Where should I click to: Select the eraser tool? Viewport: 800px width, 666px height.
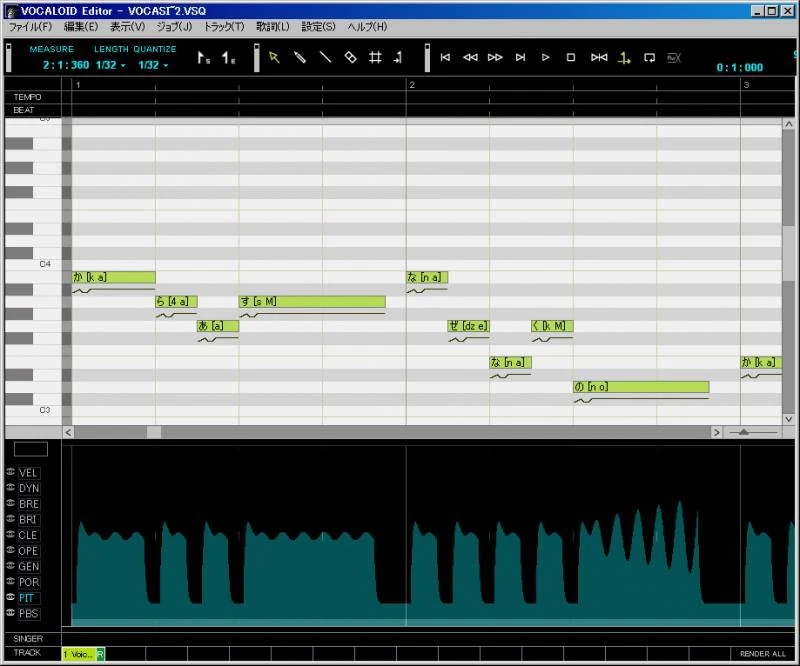click(350, 57)
